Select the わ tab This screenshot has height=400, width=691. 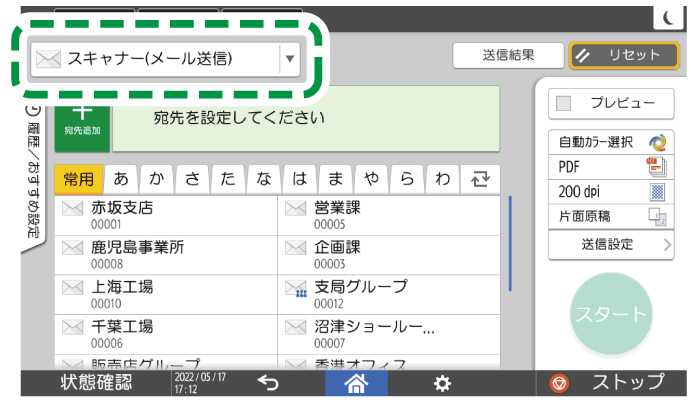tap(442, 179)
